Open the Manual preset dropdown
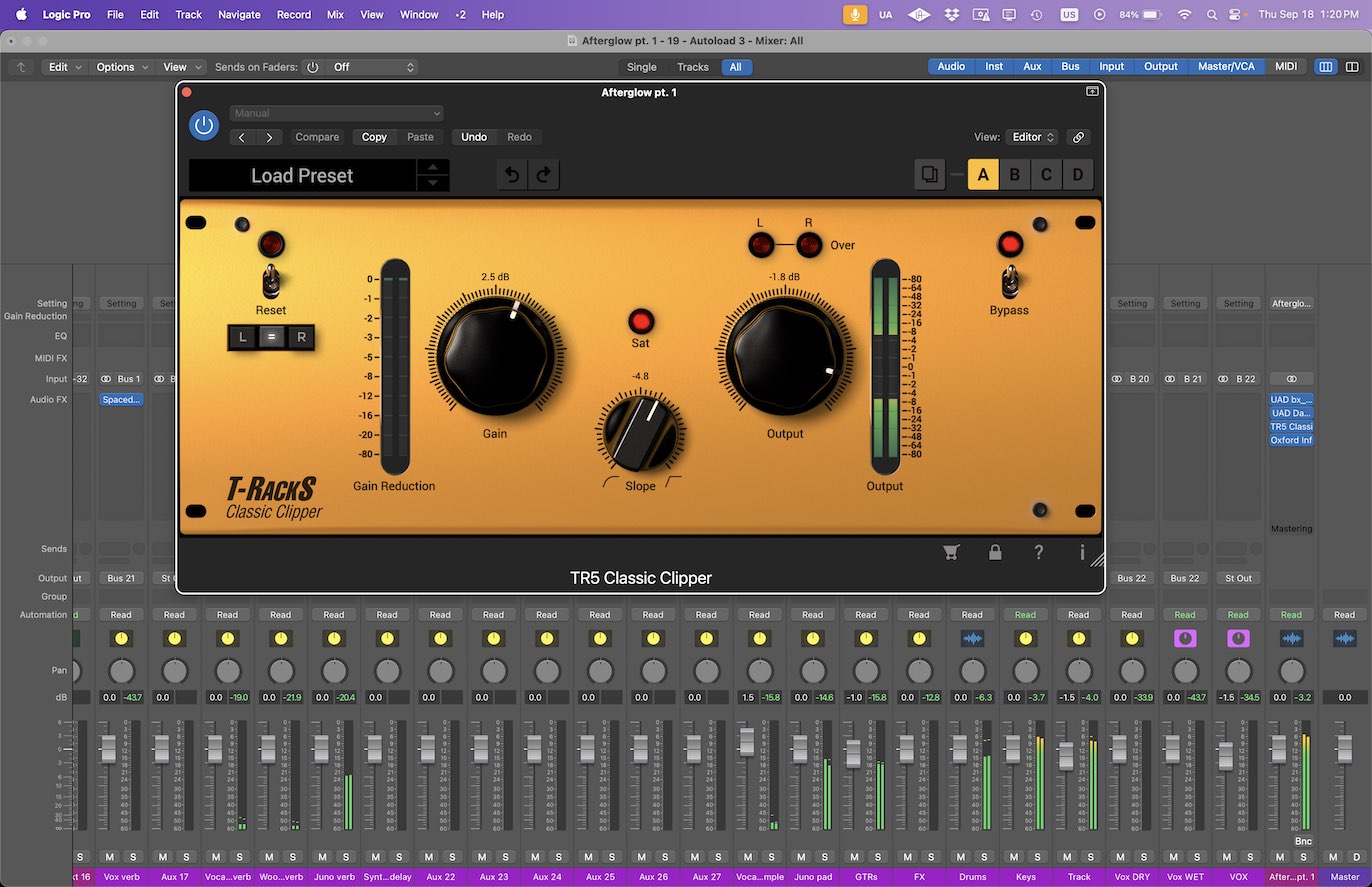Screen dimensions: 1372x887 pyautogui.click(x=336, y=112)
